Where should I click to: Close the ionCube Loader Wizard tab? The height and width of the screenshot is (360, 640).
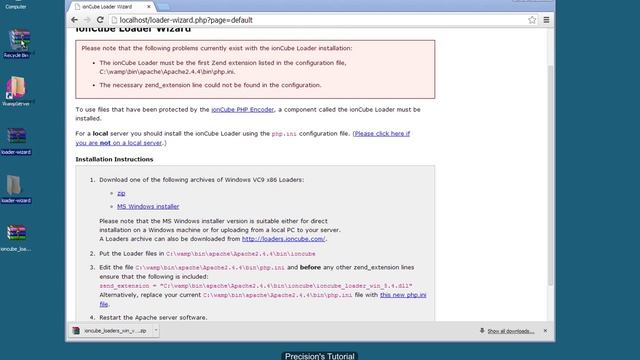(x=149, y=7)
